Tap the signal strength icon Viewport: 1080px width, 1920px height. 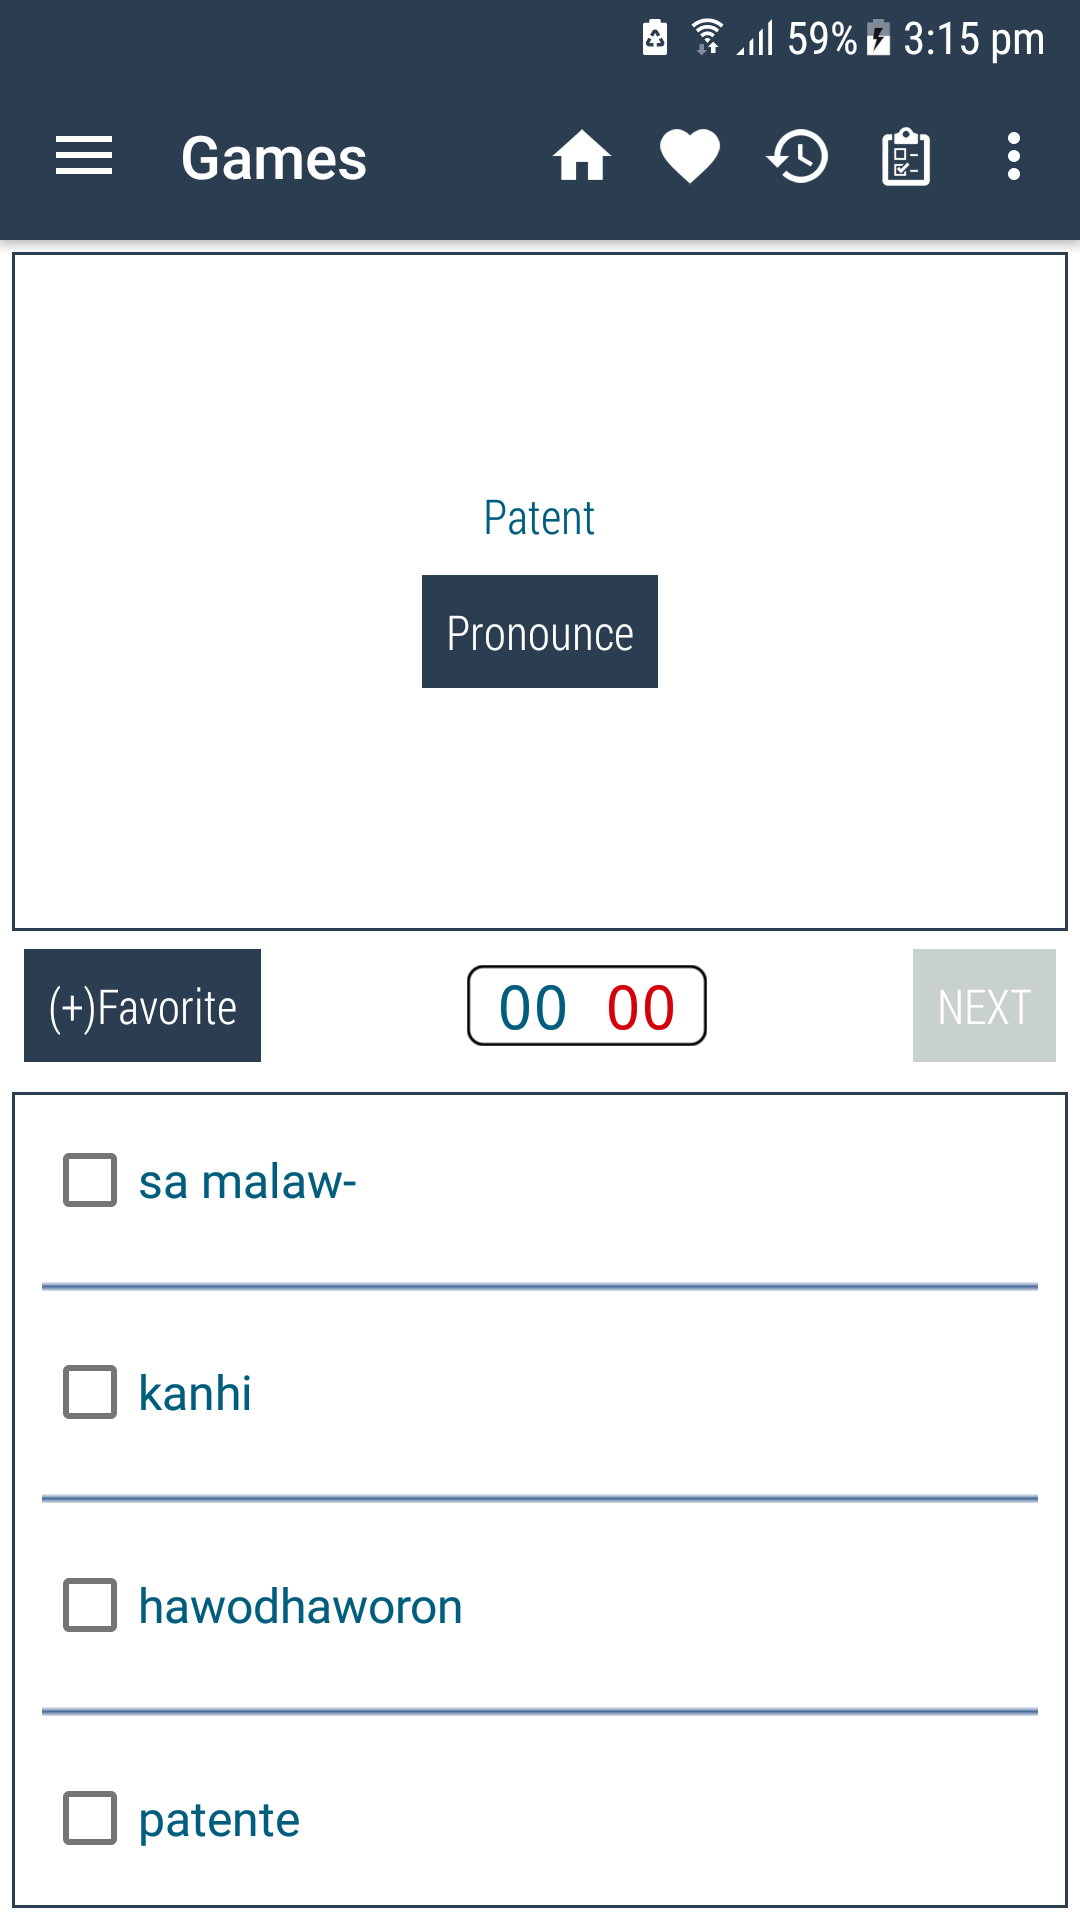756,38
